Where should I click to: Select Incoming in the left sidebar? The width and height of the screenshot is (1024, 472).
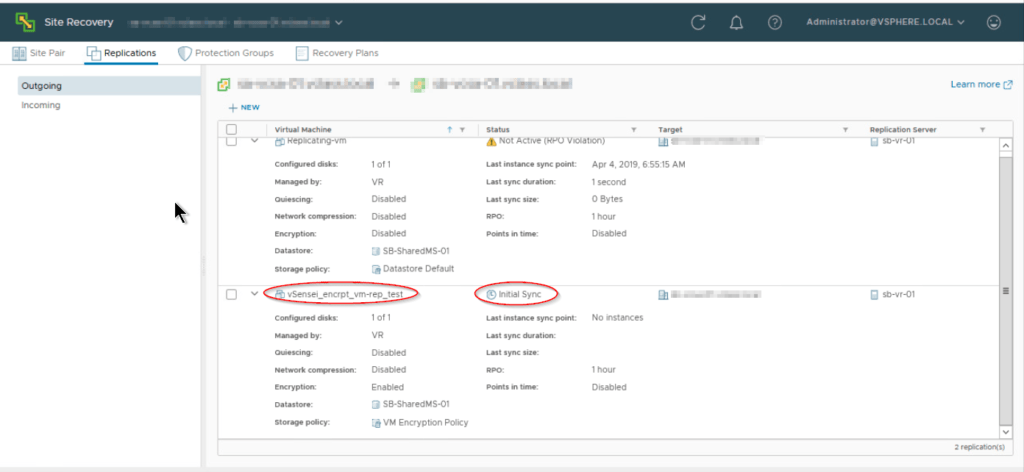[x=41, y=105]
